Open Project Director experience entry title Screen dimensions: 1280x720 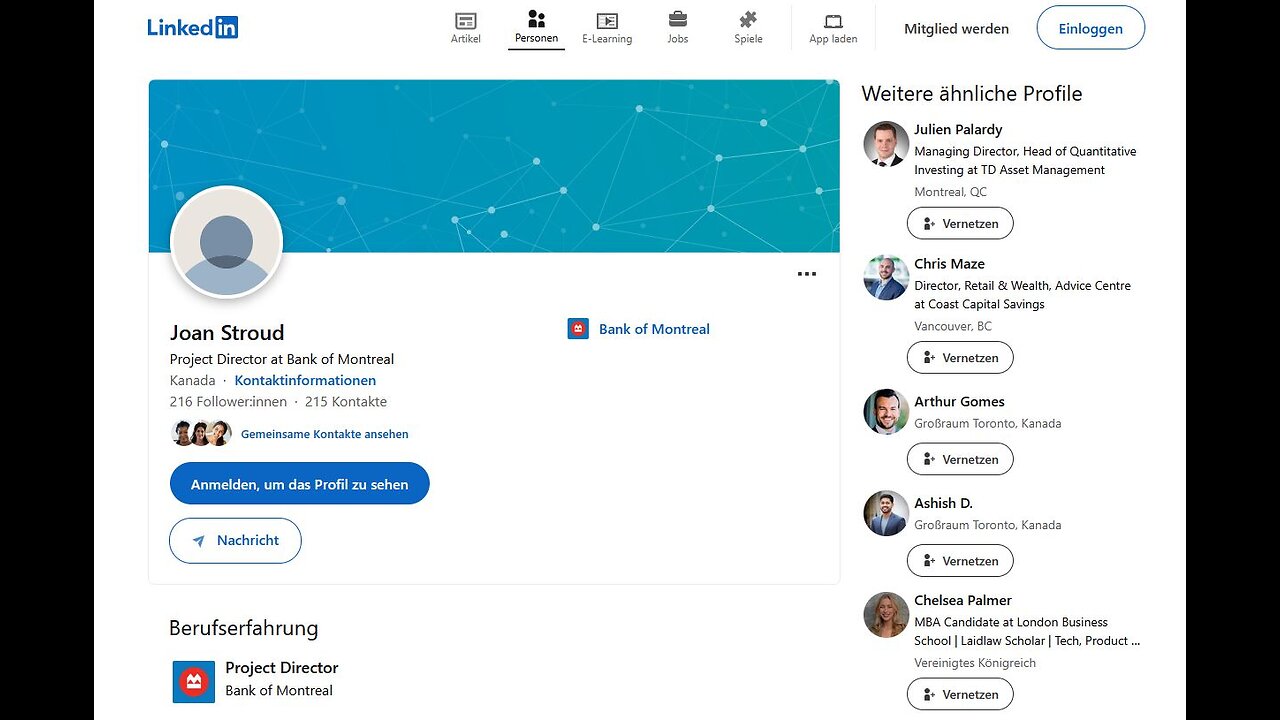pyautogui.click(x=282, y=667)
